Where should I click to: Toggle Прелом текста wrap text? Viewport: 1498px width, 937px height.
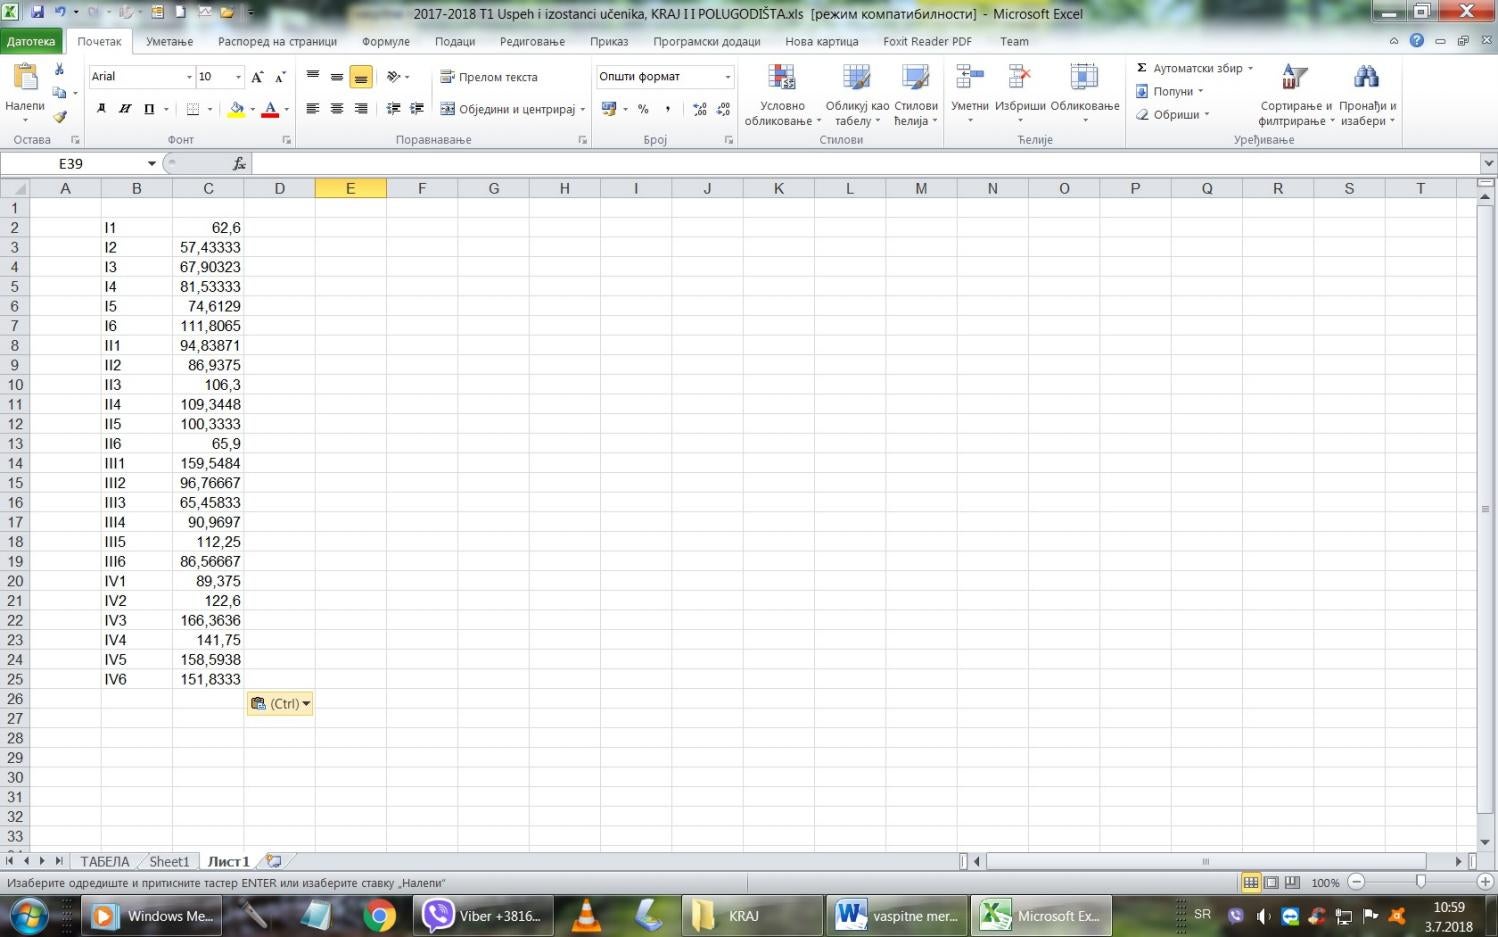point(489,77)
